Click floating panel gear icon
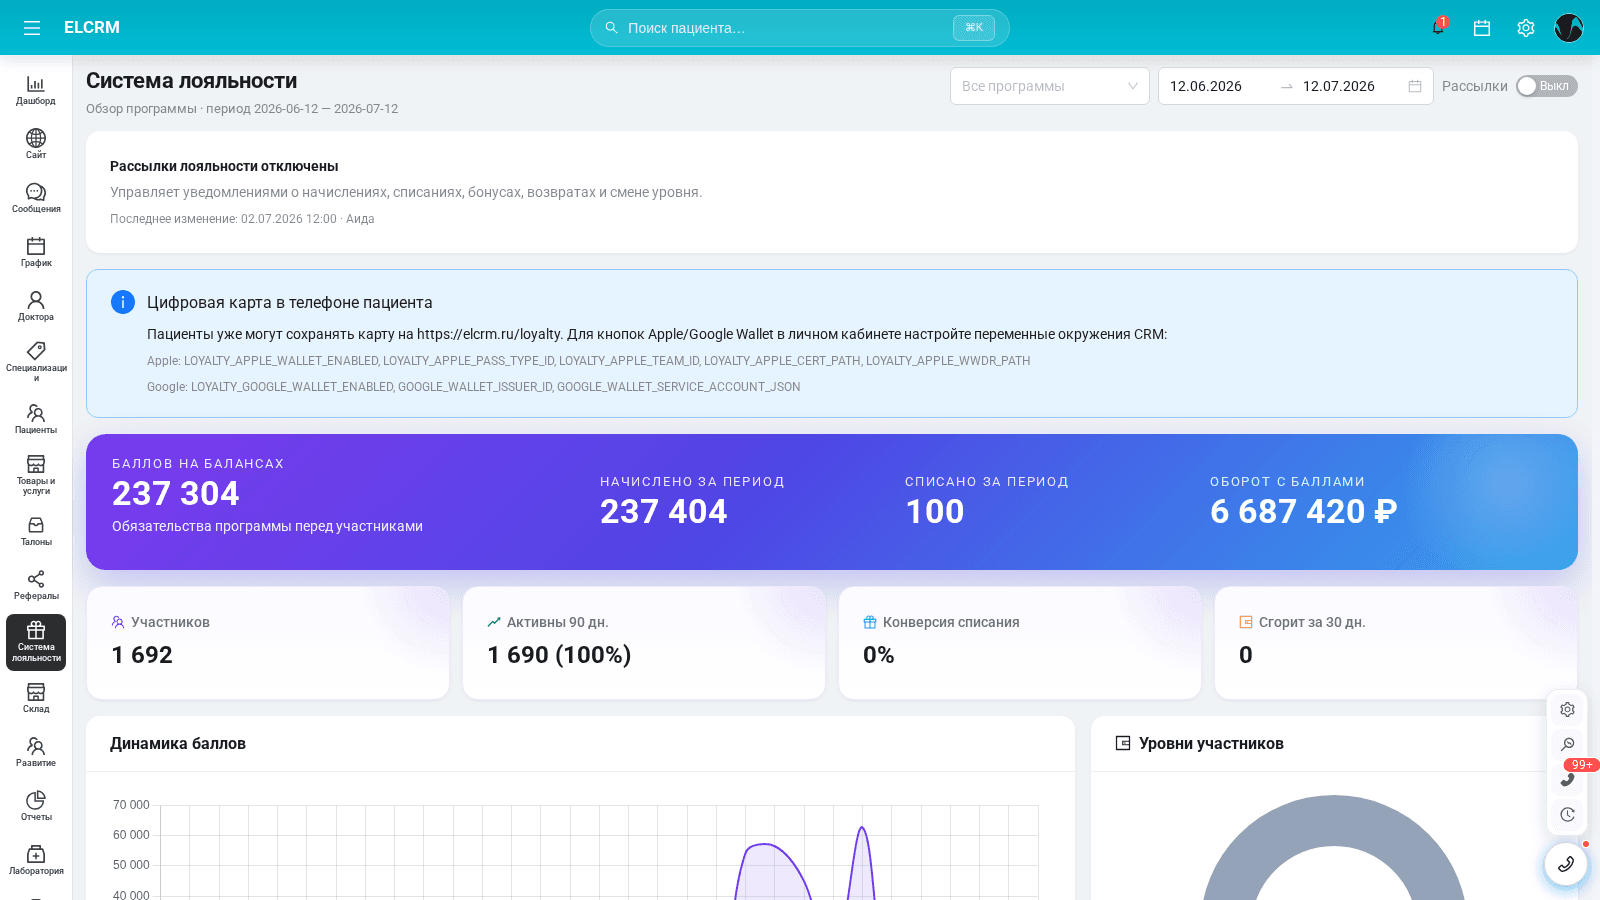1600x900 pixels. [1567, 709]
